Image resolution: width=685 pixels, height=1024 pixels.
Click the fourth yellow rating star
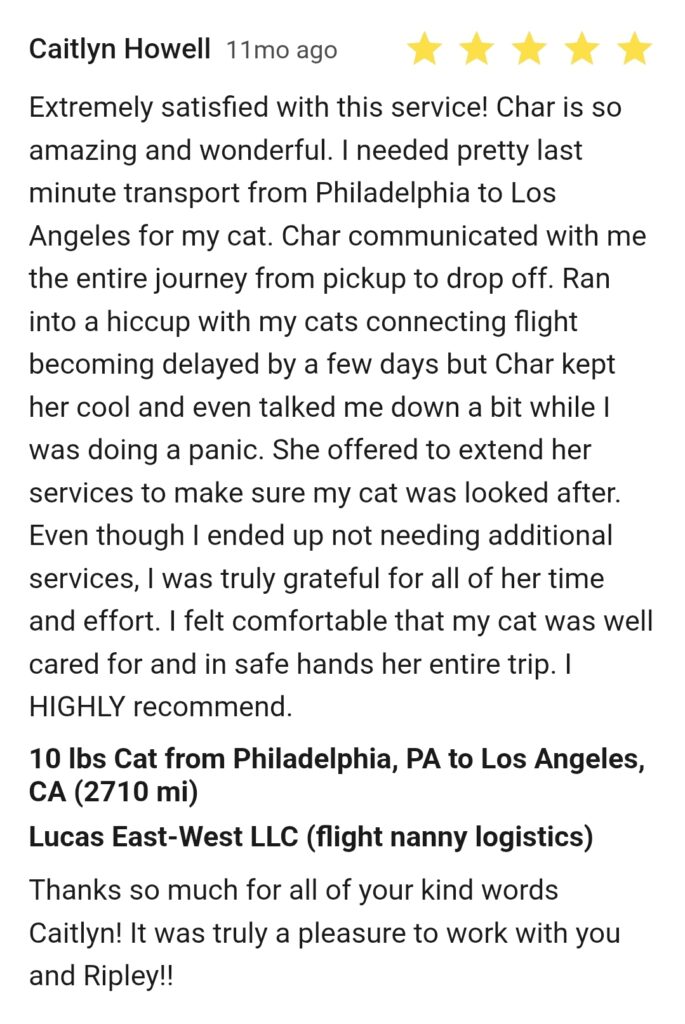(582, 50)
